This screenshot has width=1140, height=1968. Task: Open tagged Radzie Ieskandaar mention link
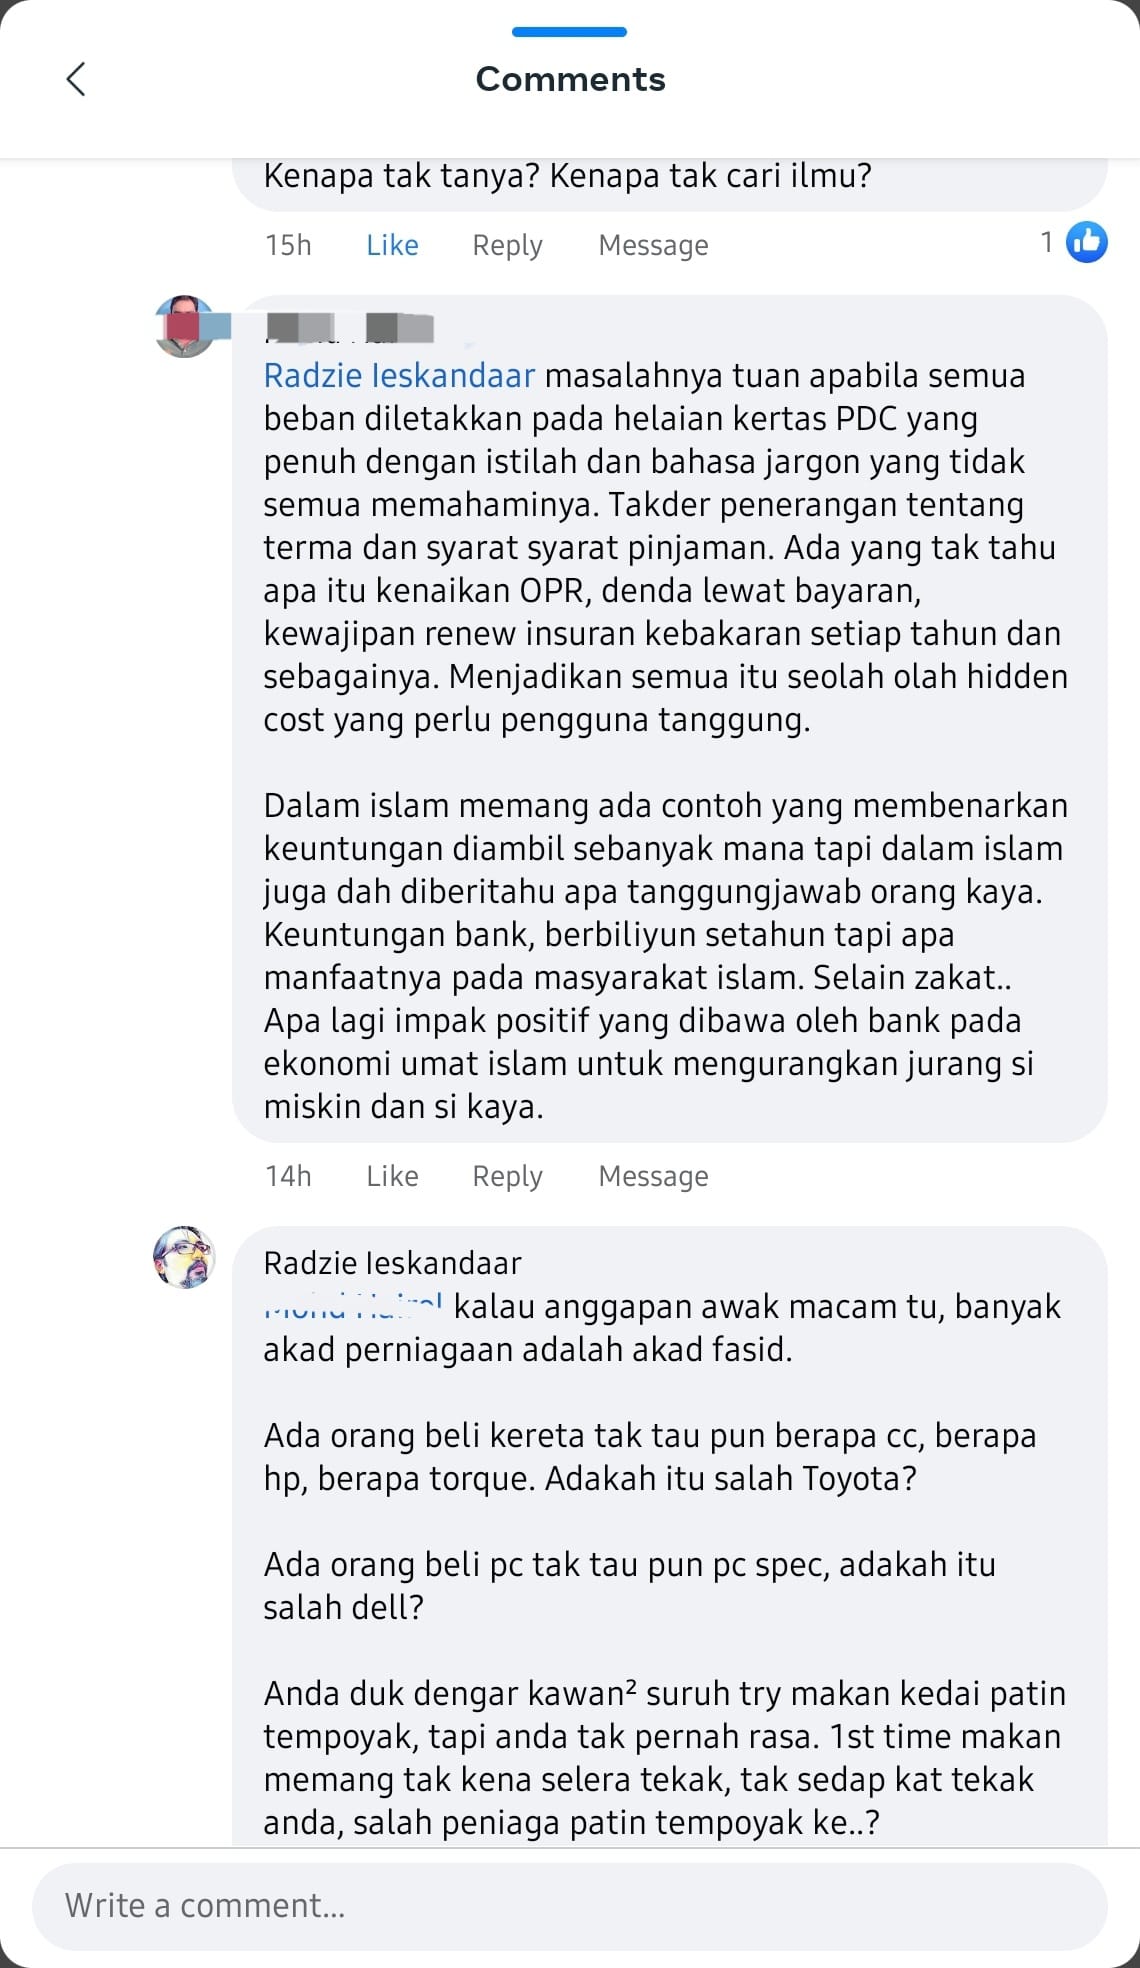click(x=399, y=376)
